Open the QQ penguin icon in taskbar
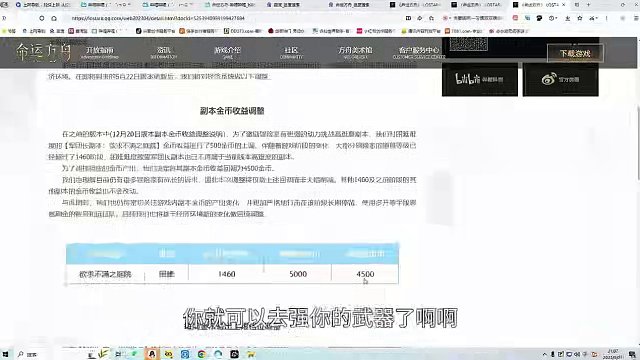The image size is (640, 360). (152, 354)
